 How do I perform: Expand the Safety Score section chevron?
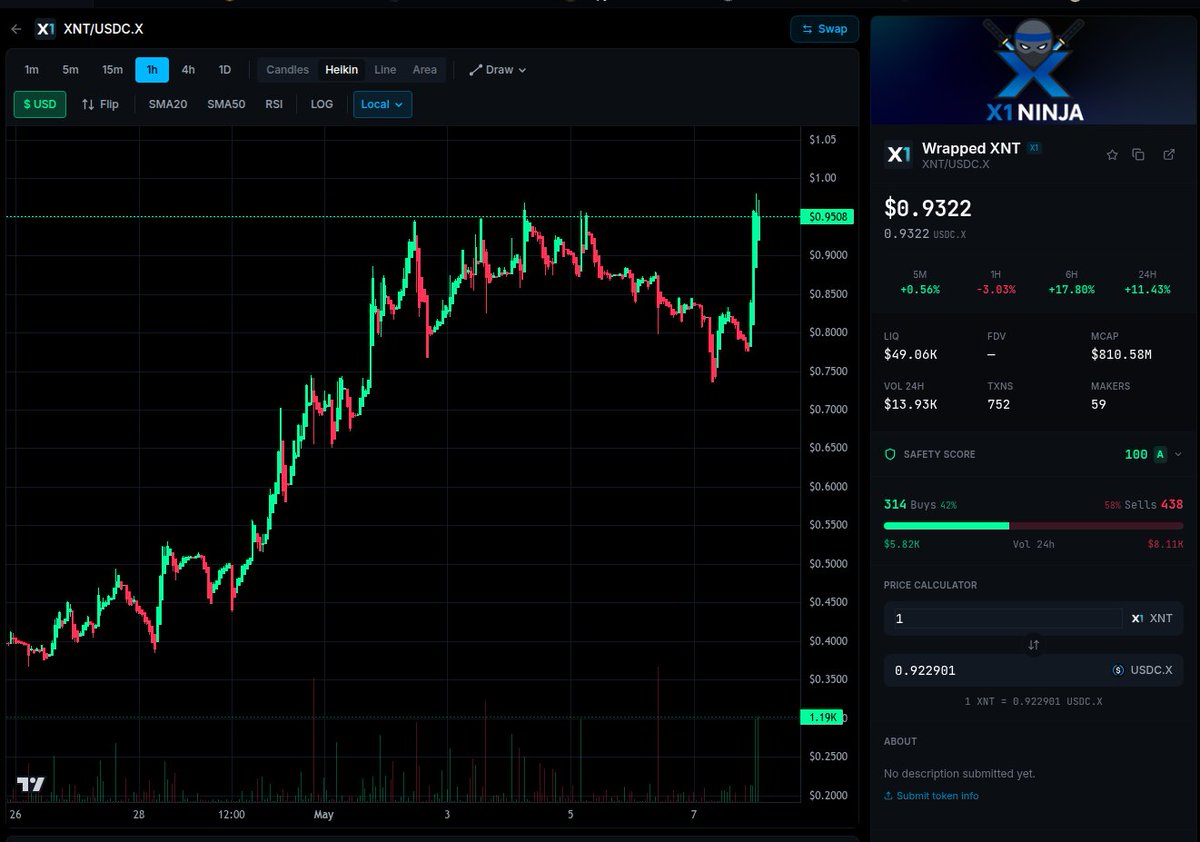[1178, 454]
